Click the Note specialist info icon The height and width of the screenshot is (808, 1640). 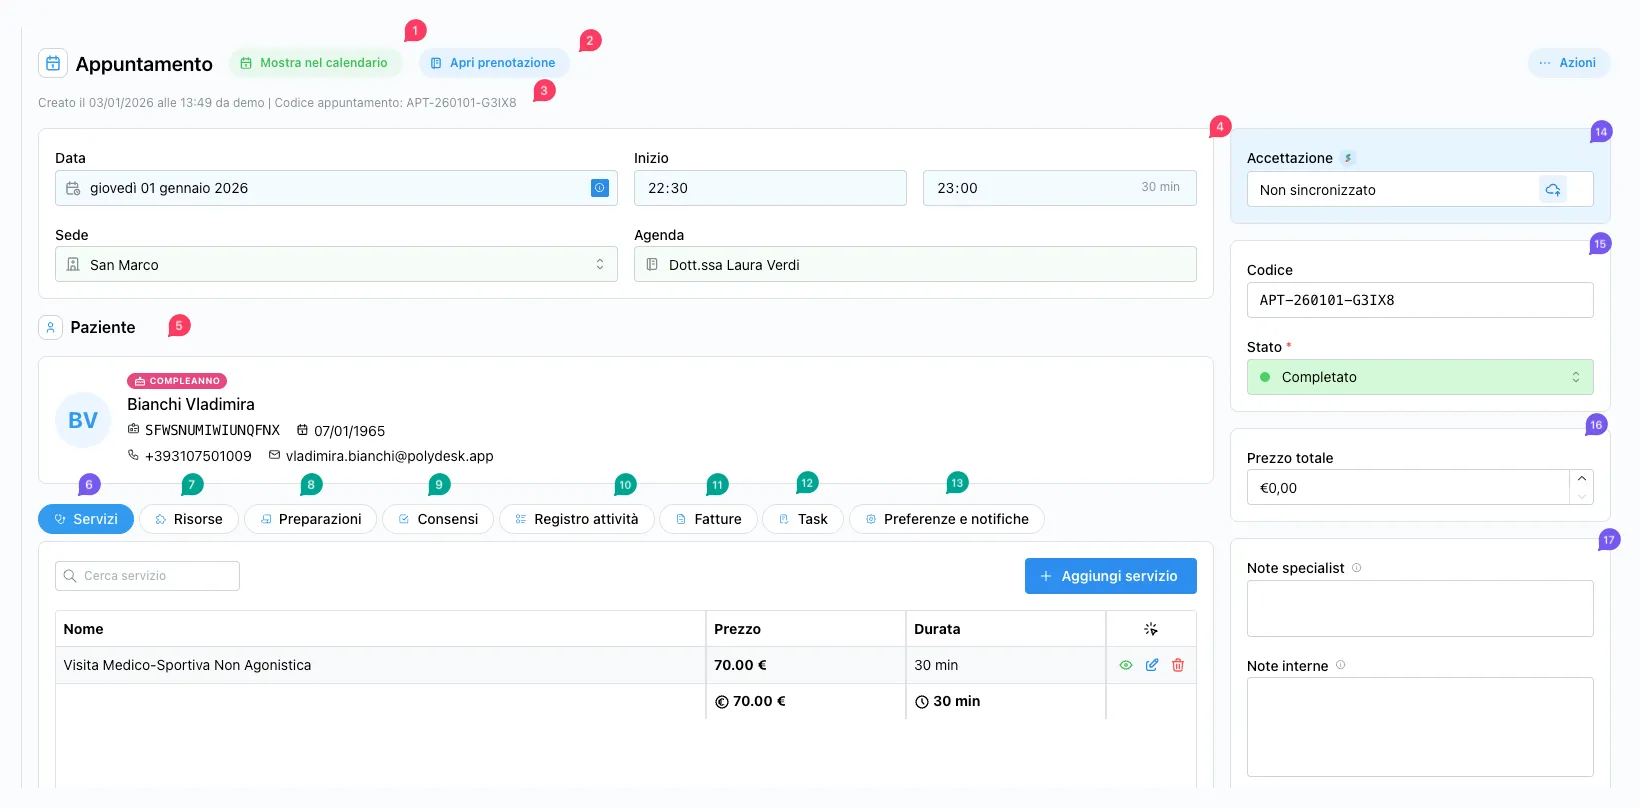1357,568
